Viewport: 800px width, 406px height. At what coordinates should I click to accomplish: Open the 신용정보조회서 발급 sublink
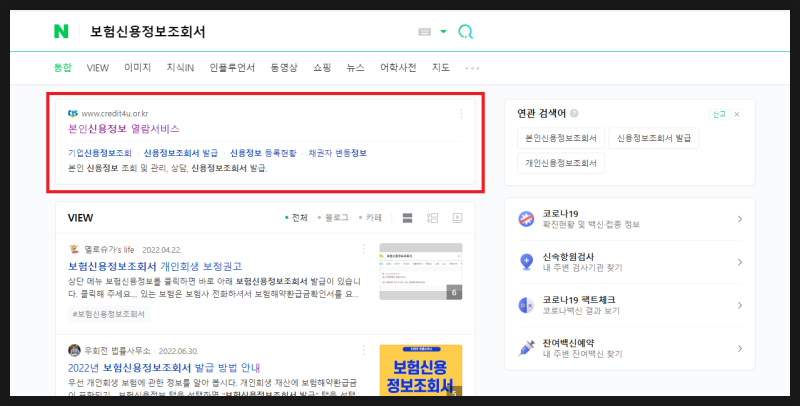point(181,153)
